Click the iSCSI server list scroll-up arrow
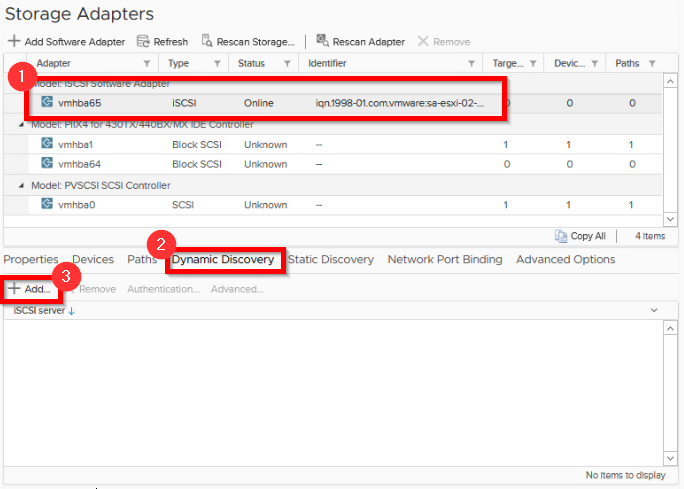Image resolution: width=684 pixels, height=489 pixels. click(x=670, y=328)
